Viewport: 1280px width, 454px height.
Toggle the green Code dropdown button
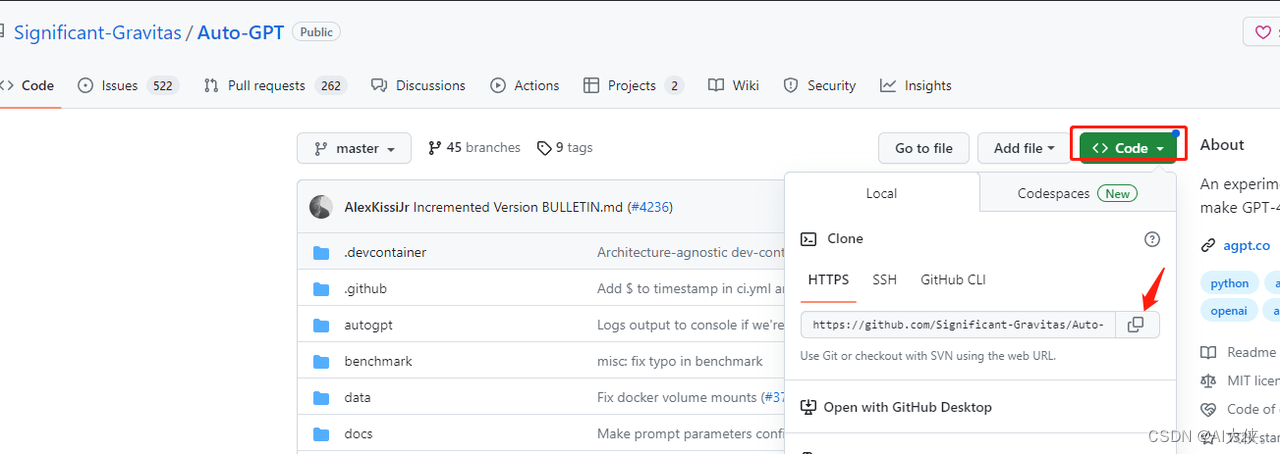coord(1128,148)
